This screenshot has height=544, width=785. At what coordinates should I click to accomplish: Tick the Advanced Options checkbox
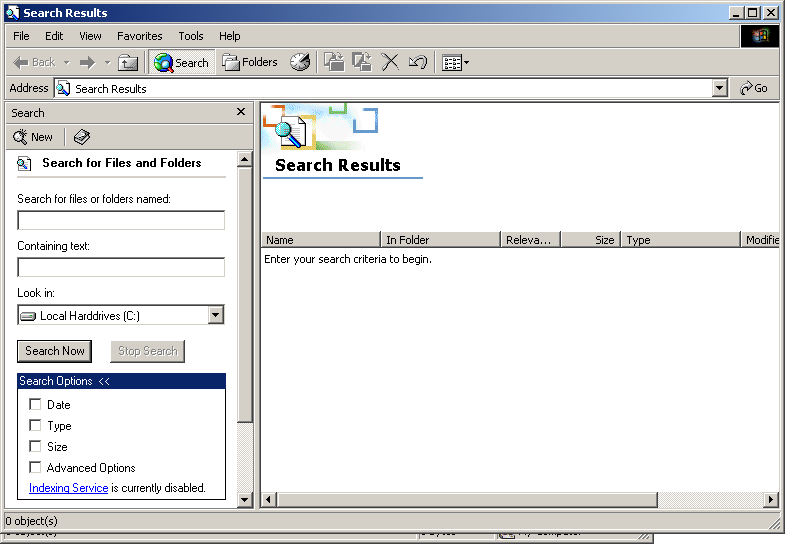pyautogui.click(x=36, y=468)
